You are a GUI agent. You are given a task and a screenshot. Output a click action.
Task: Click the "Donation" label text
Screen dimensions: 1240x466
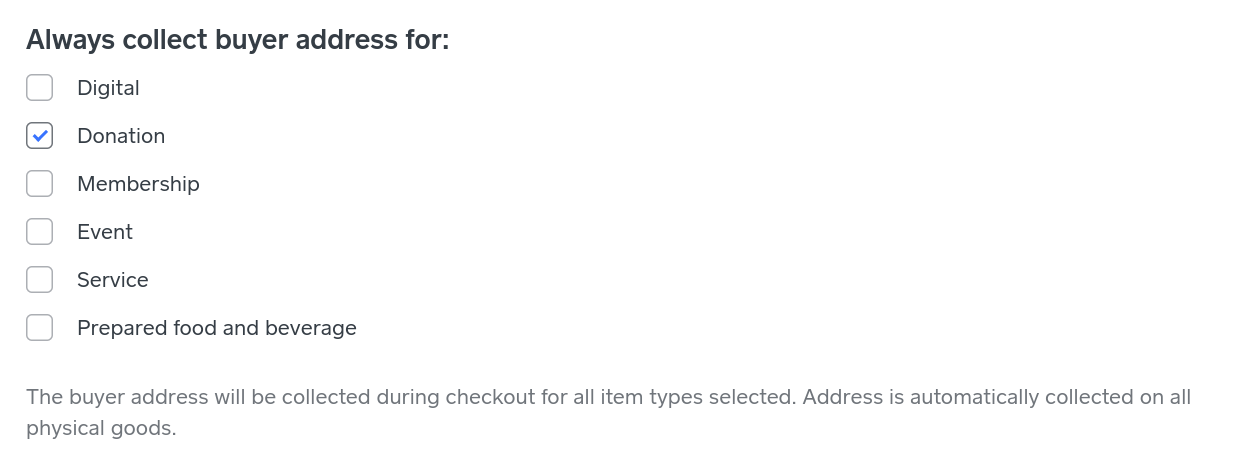(121, 136)
